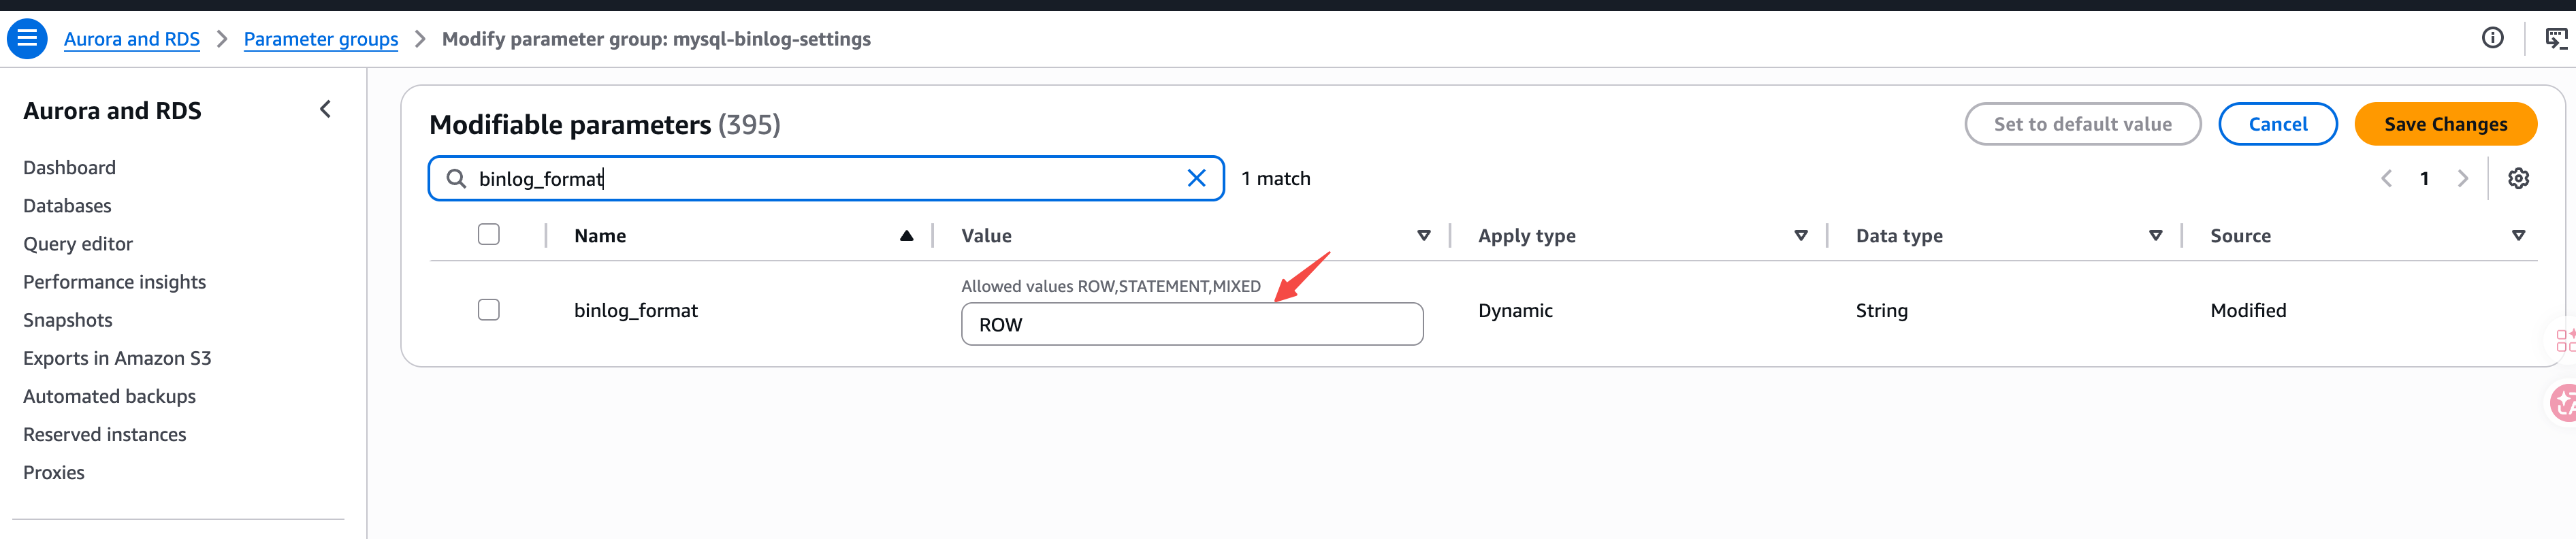Screen dimensions: 2576x539
Task: Open Query editor in the sidebar
Action: pyautogui.click(x=78, y=244)
